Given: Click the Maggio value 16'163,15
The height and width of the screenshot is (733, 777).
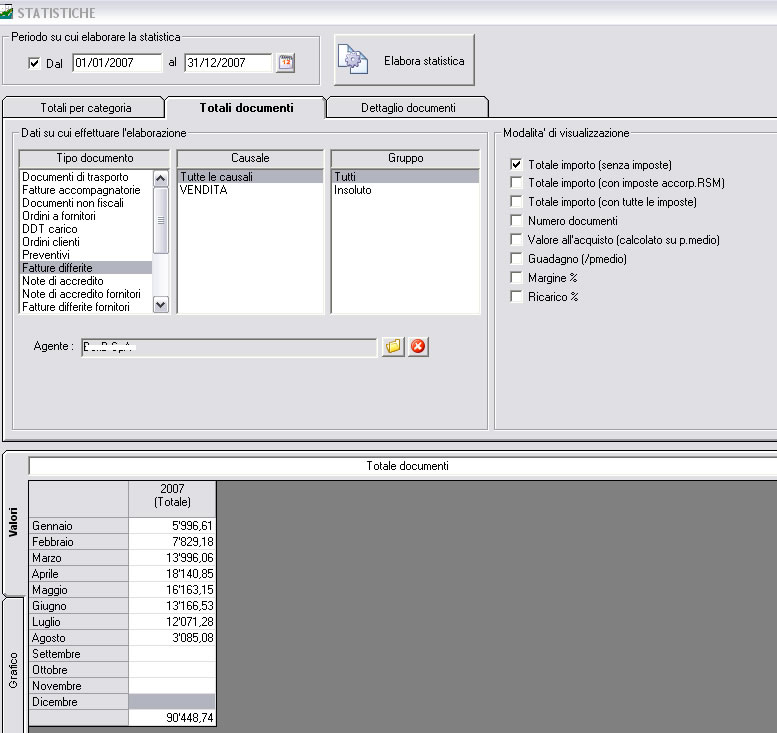Looking at the screenshot, I should [x=172, y=590].
